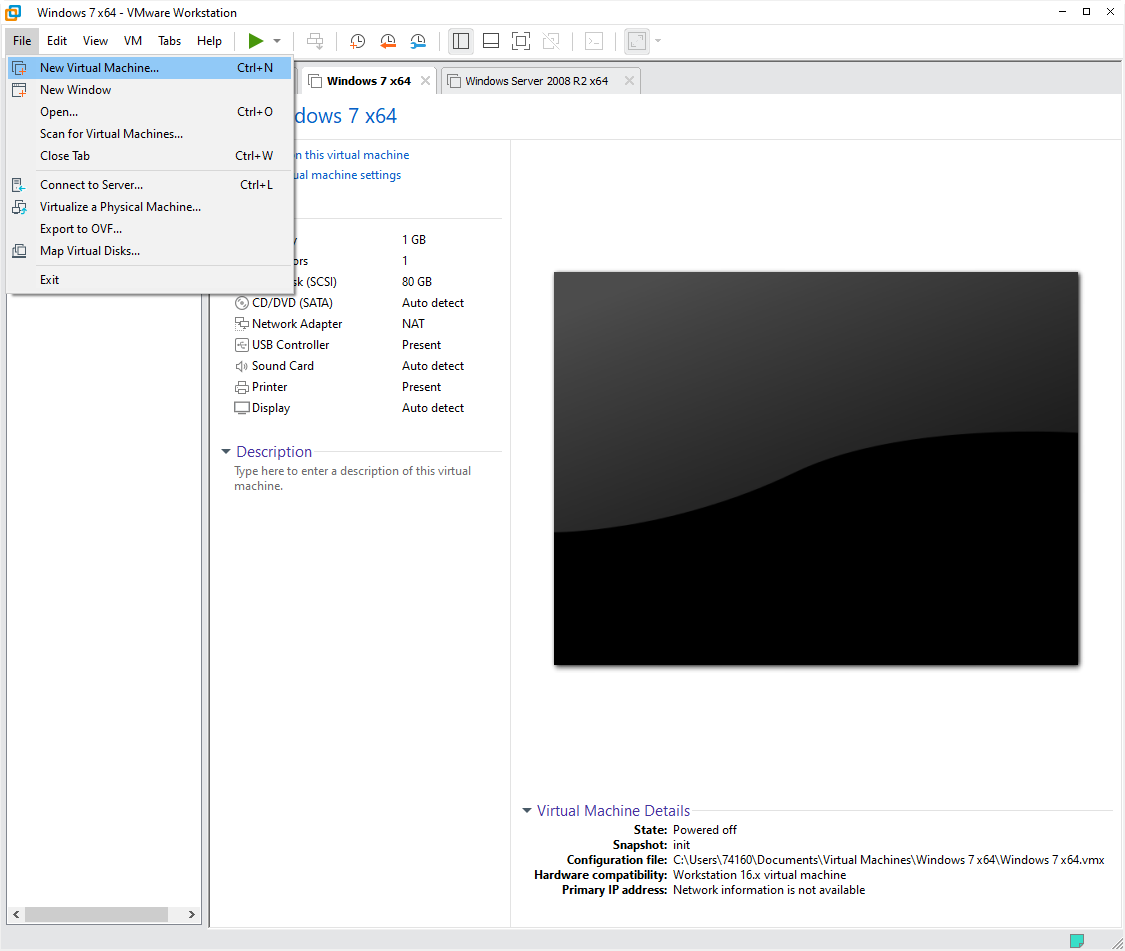
Task: Click the Virtualize a Physical Machine icon
Action: click(19, 207)
